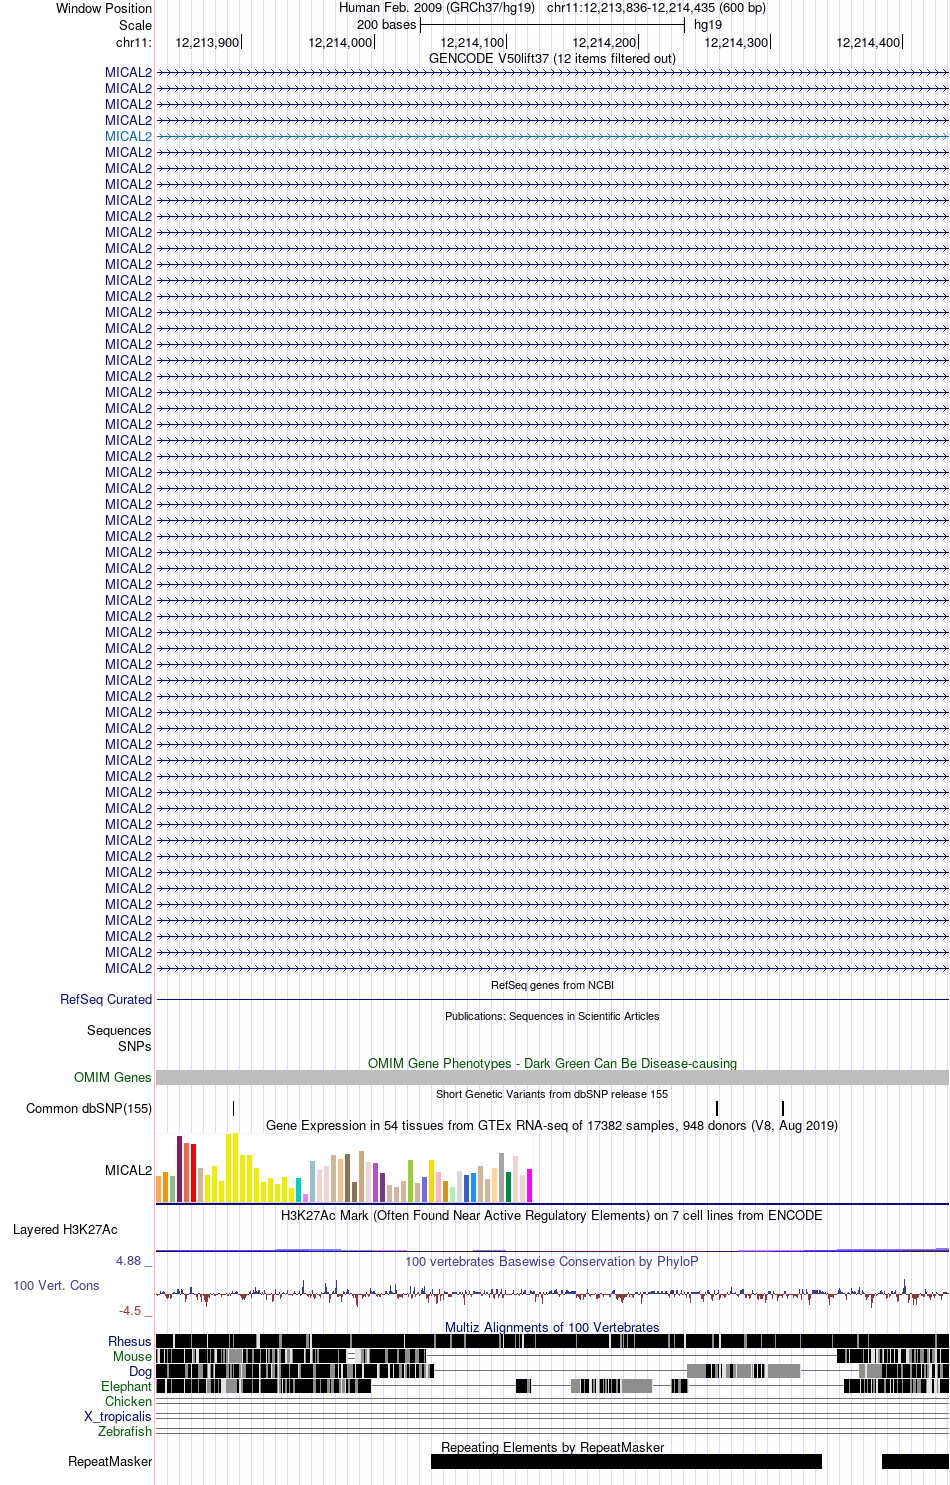Click the 'Sequences SNPs' track label
Image resolution: width=950 pixels, height=1485 pixels.
(119, 1038)
